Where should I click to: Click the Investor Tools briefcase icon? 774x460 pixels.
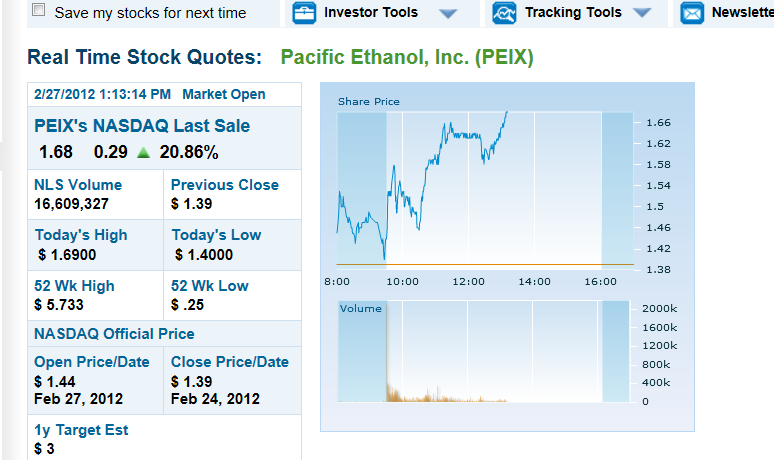tap(303, 13)
